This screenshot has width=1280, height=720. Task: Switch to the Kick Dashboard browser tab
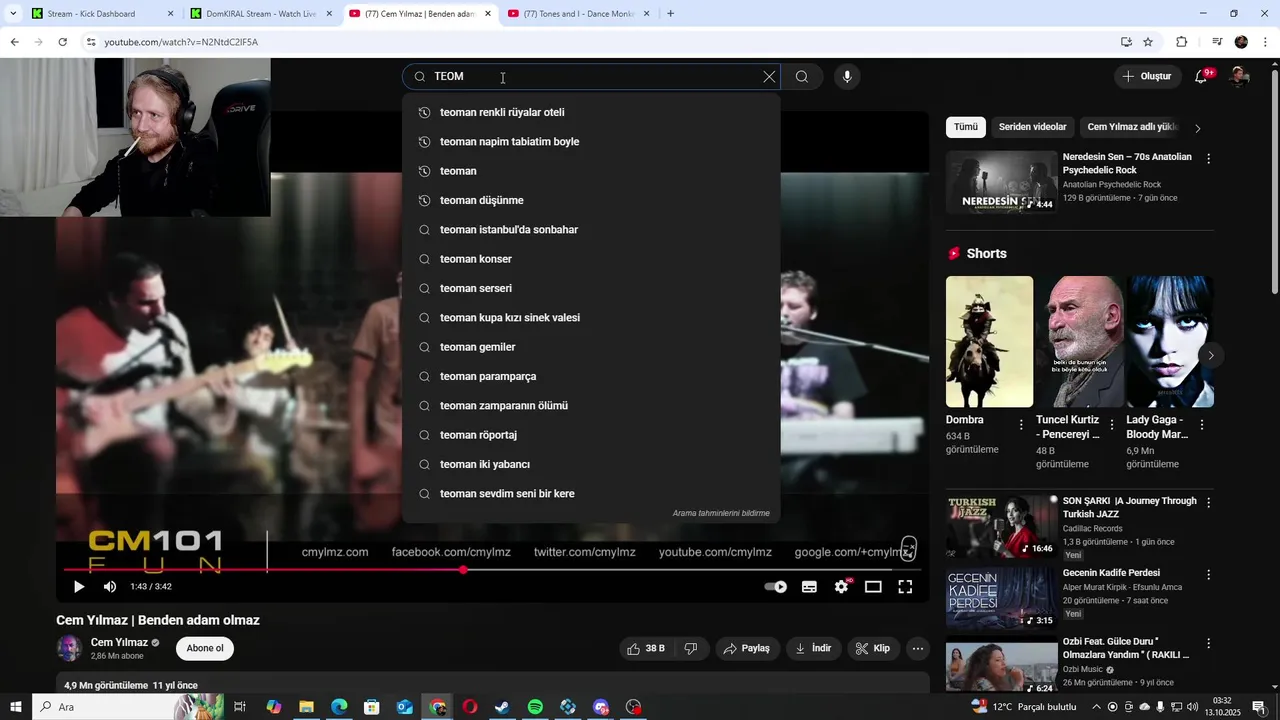pyautogui.click(x=101, y=14)
